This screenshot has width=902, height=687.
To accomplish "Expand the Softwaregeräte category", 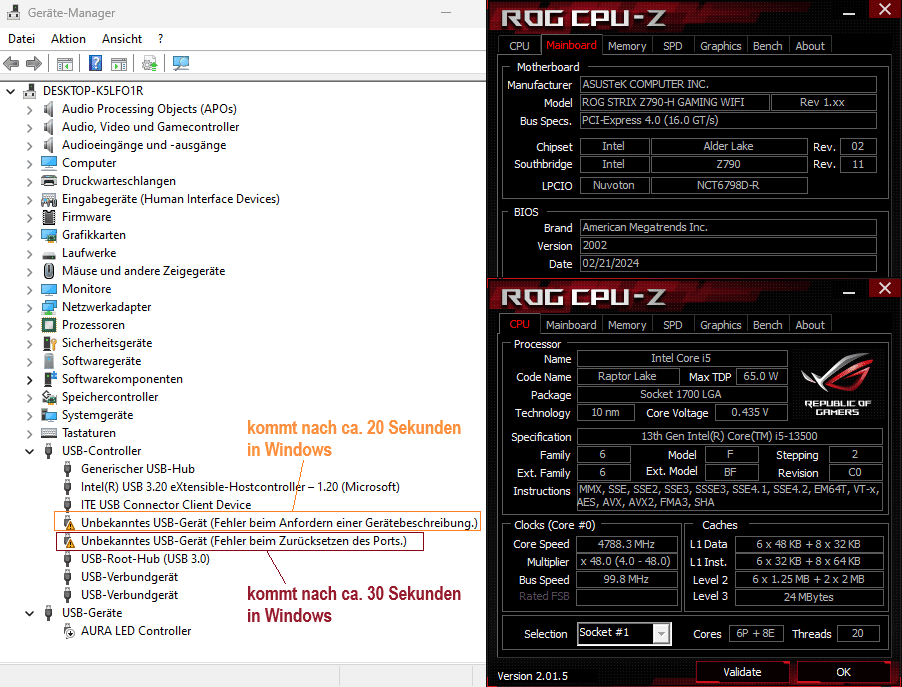I will click(29, 361).
